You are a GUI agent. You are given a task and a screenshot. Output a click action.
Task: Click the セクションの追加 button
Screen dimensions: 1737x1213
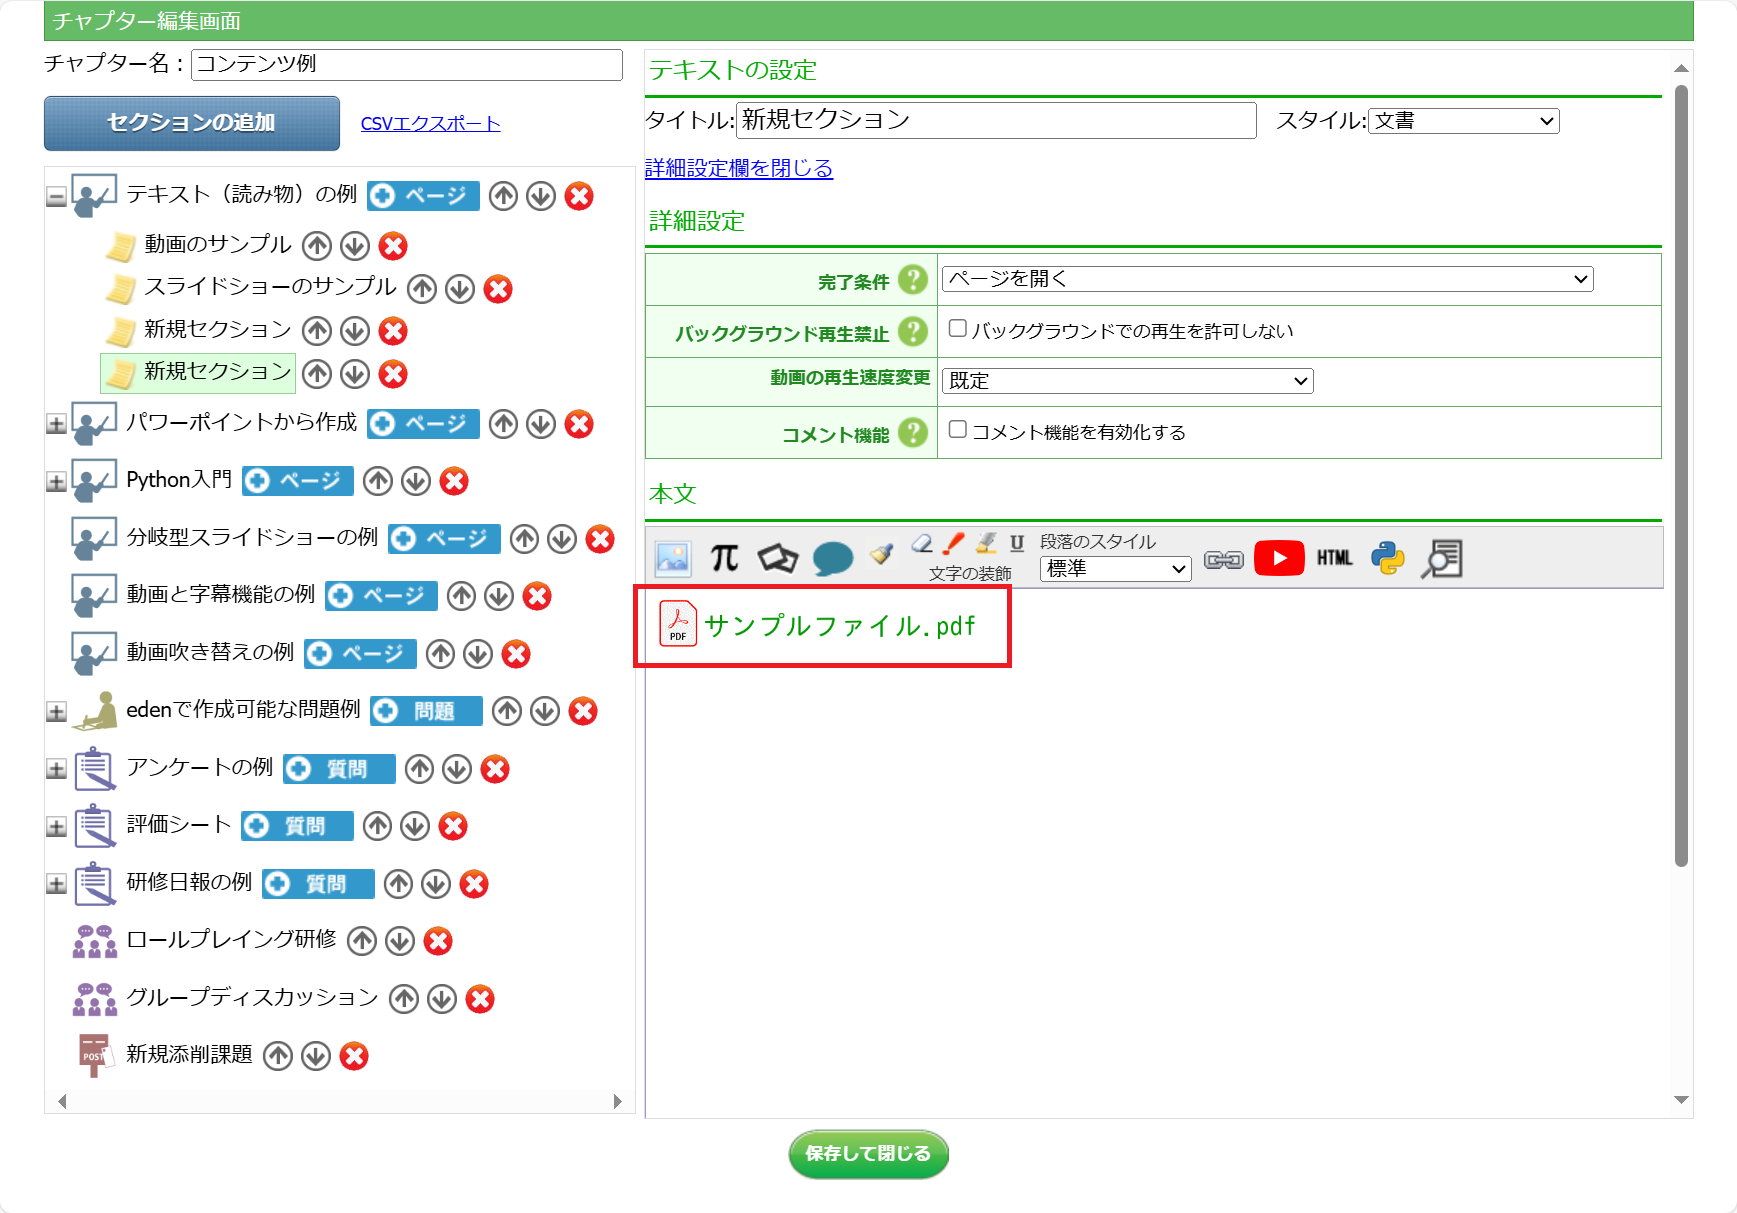(x=192, y=123)
